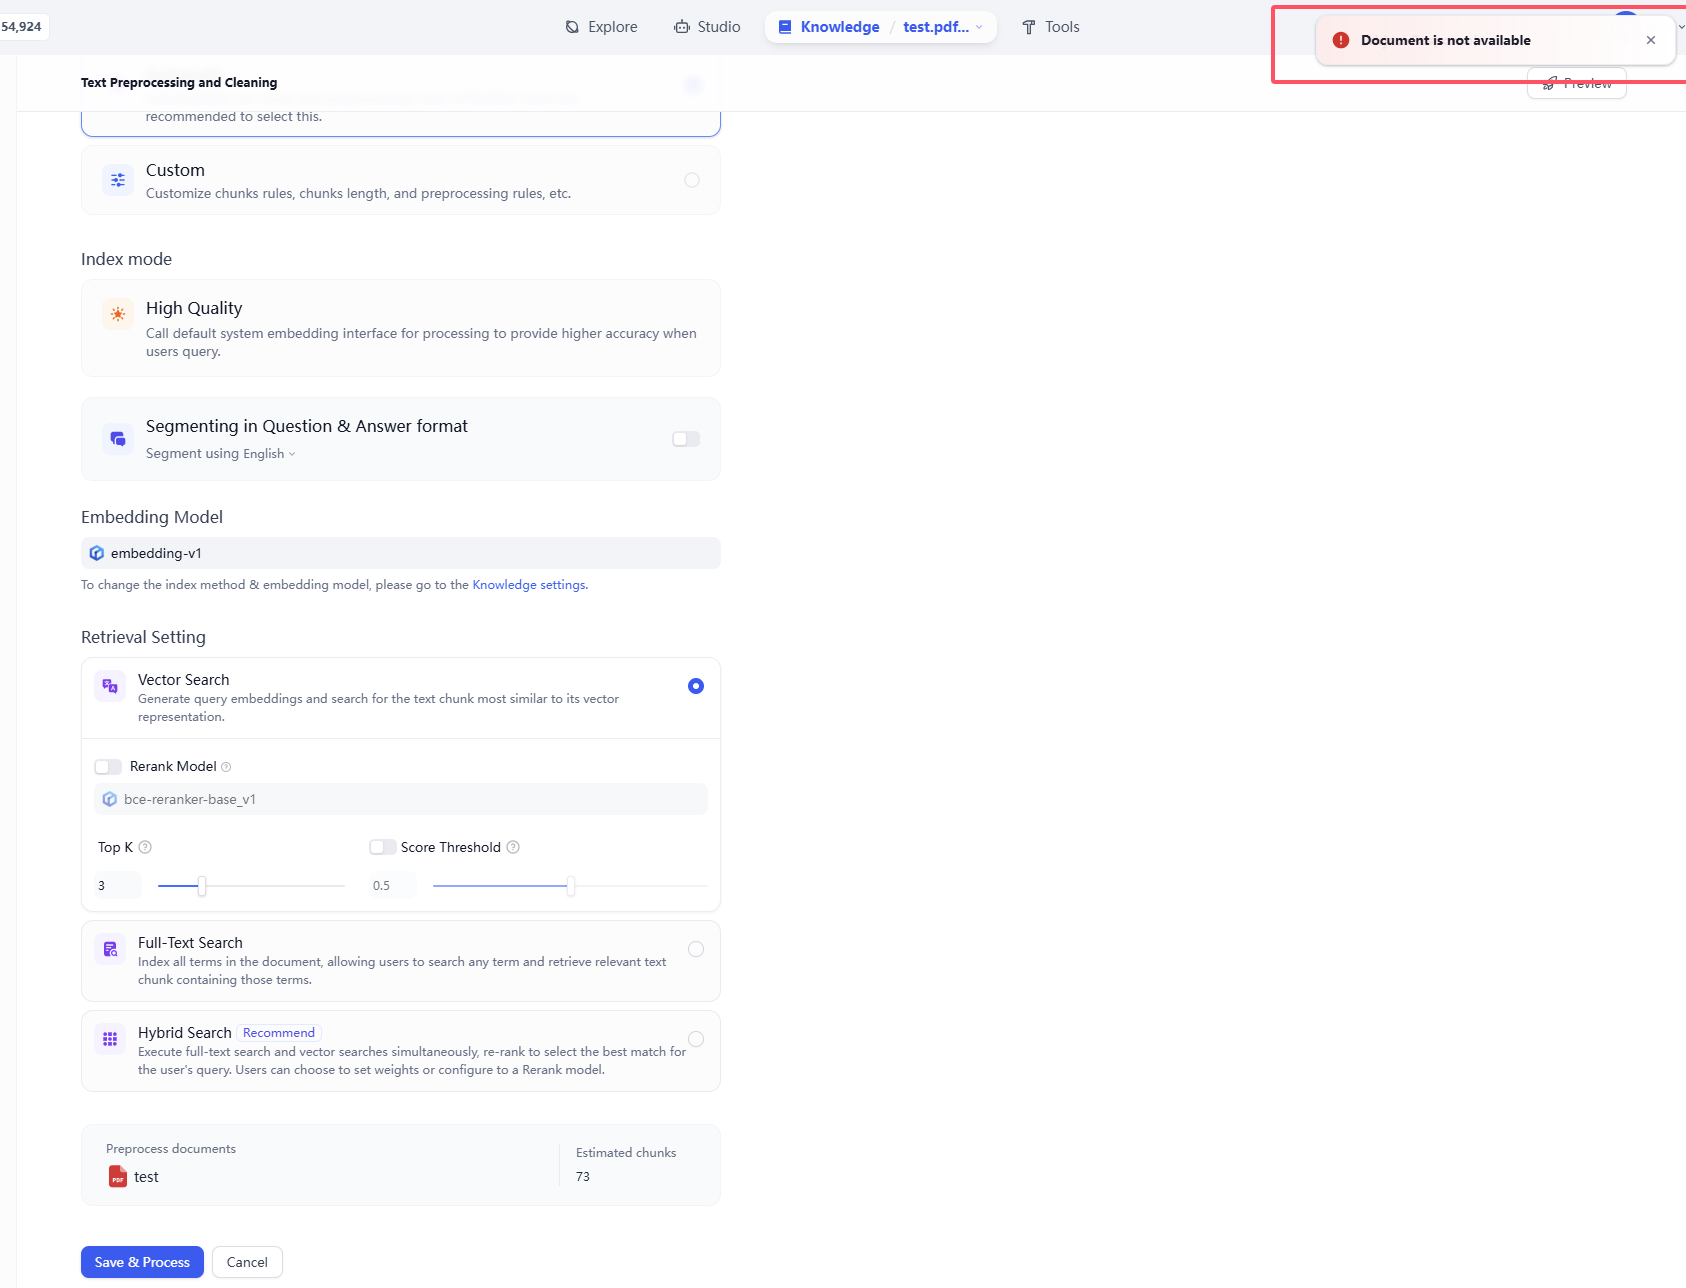The image size is (1686, 1288).
Task: Open the bce-reranker-base_v1 model selector
Action: [400, 799]
